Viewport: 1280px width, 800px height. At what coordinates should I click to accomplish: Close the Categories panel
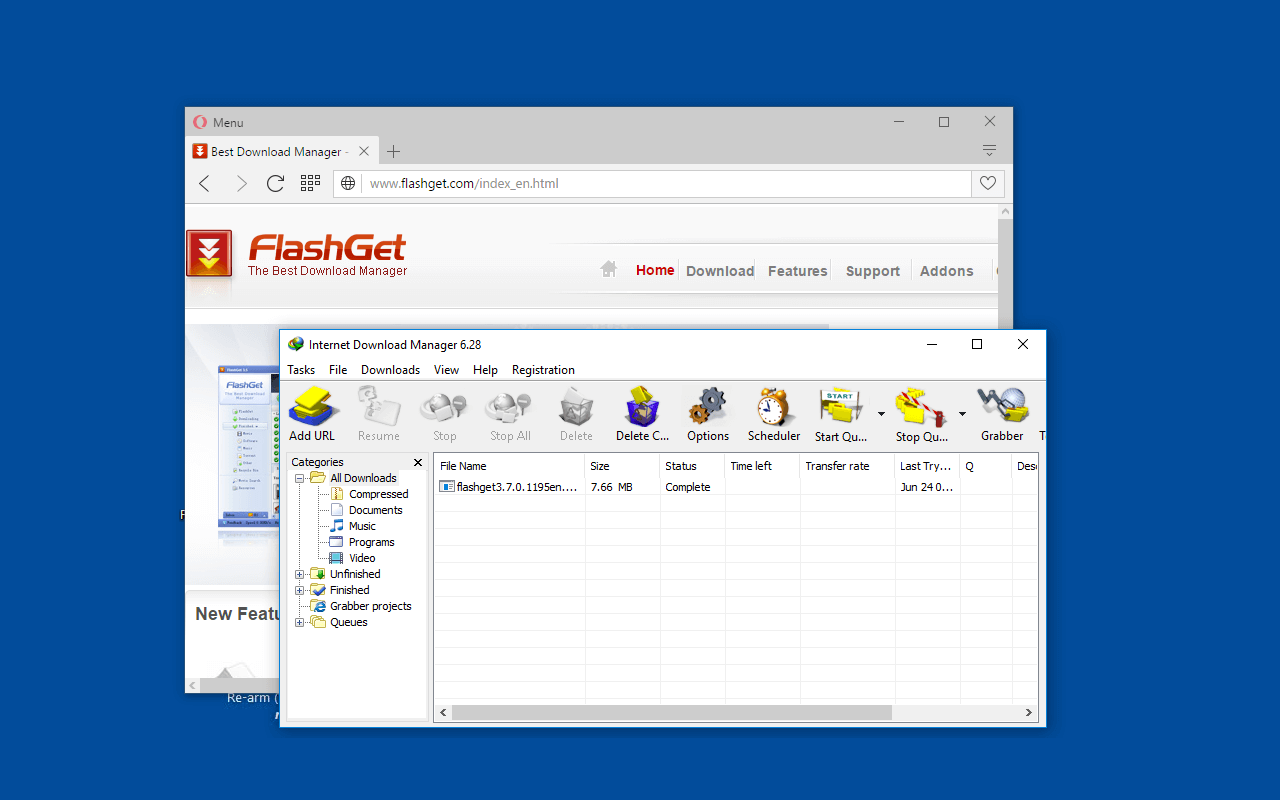(418, 462)
